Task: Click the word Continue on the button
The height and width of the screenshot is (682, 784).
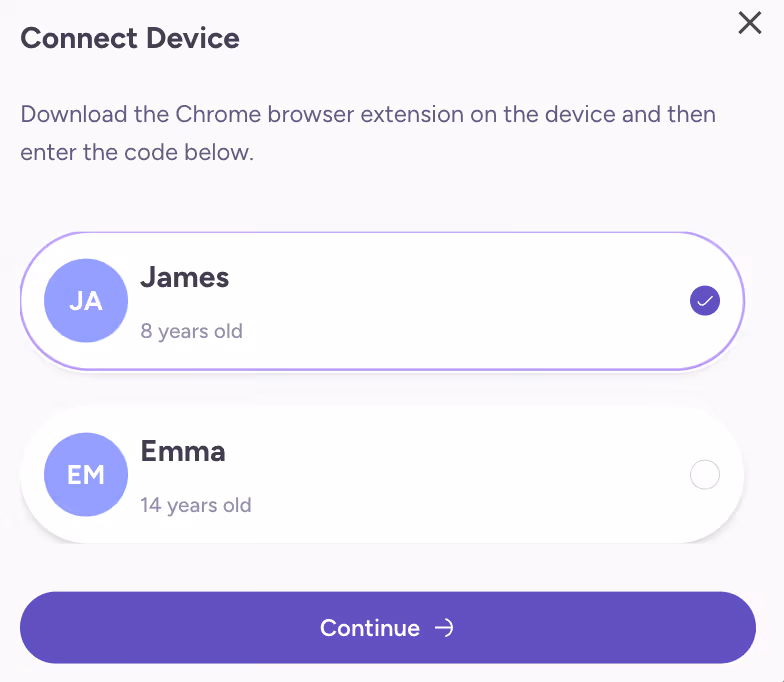Action: [x=370, y=628]
